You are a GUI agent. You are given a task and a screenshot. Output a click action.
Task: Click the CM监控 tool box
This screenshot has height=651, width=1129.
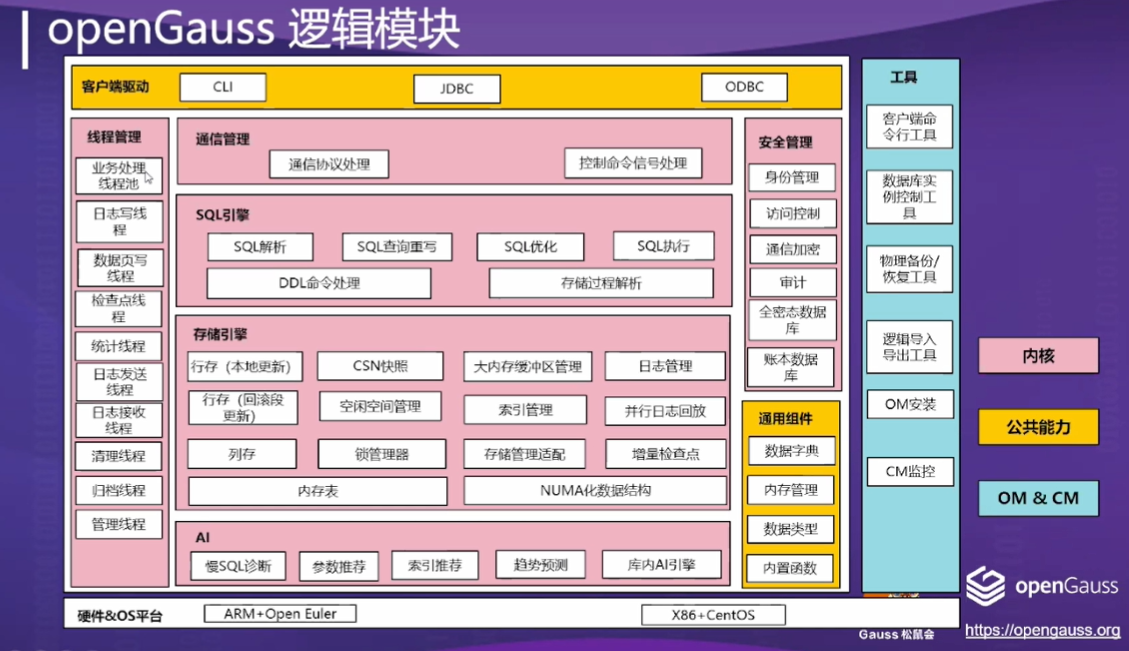(910, 472)
